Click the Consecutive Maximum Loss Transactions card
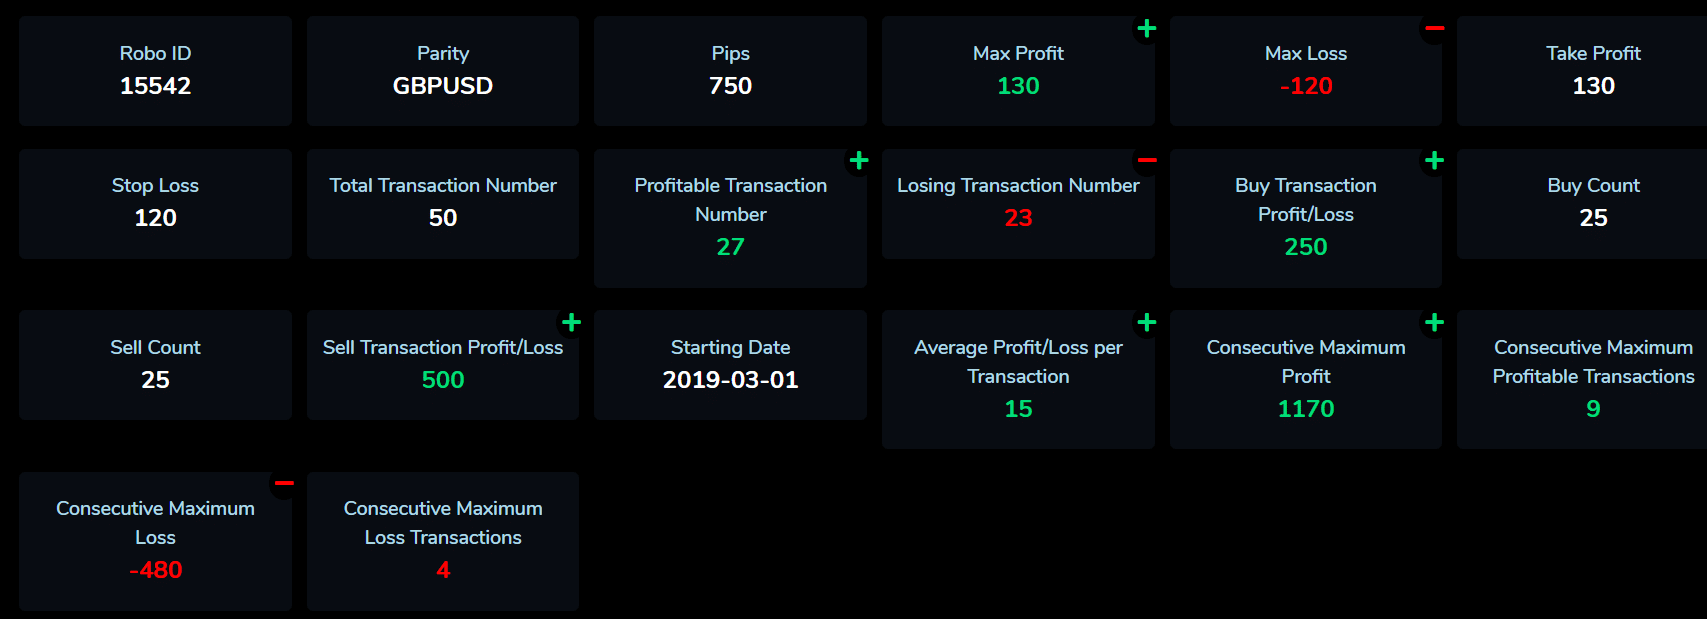The height and width of the screenshot is (619, 1707). [x=443, y=541]
